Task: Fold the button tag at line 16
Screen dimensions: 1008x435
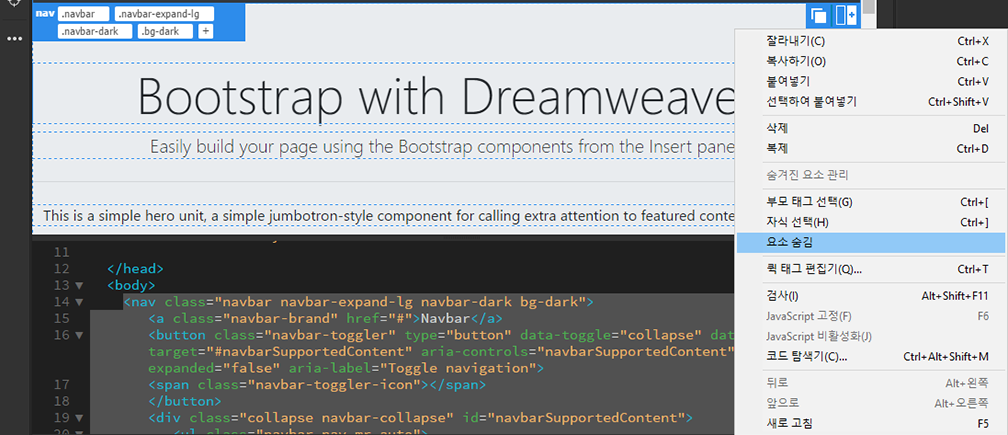Action: [79, 334]
